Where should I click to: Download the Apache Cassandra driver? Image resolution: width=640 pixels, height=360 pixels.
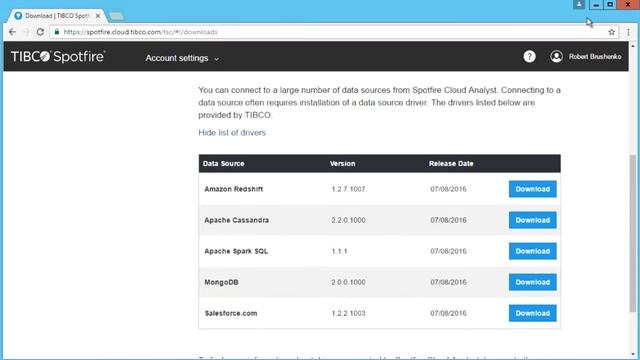pyautogui.click(x=532, y=220)
